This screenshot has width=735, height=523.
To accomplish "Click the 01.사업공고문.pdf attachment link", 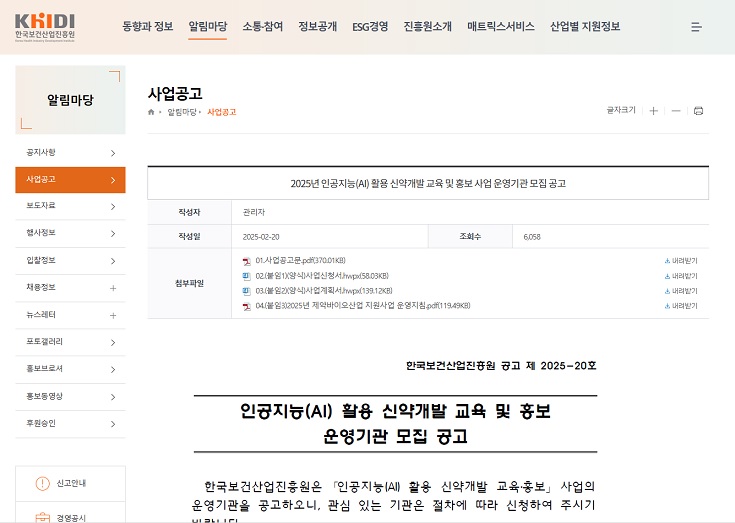I will (x=300, y=260).
